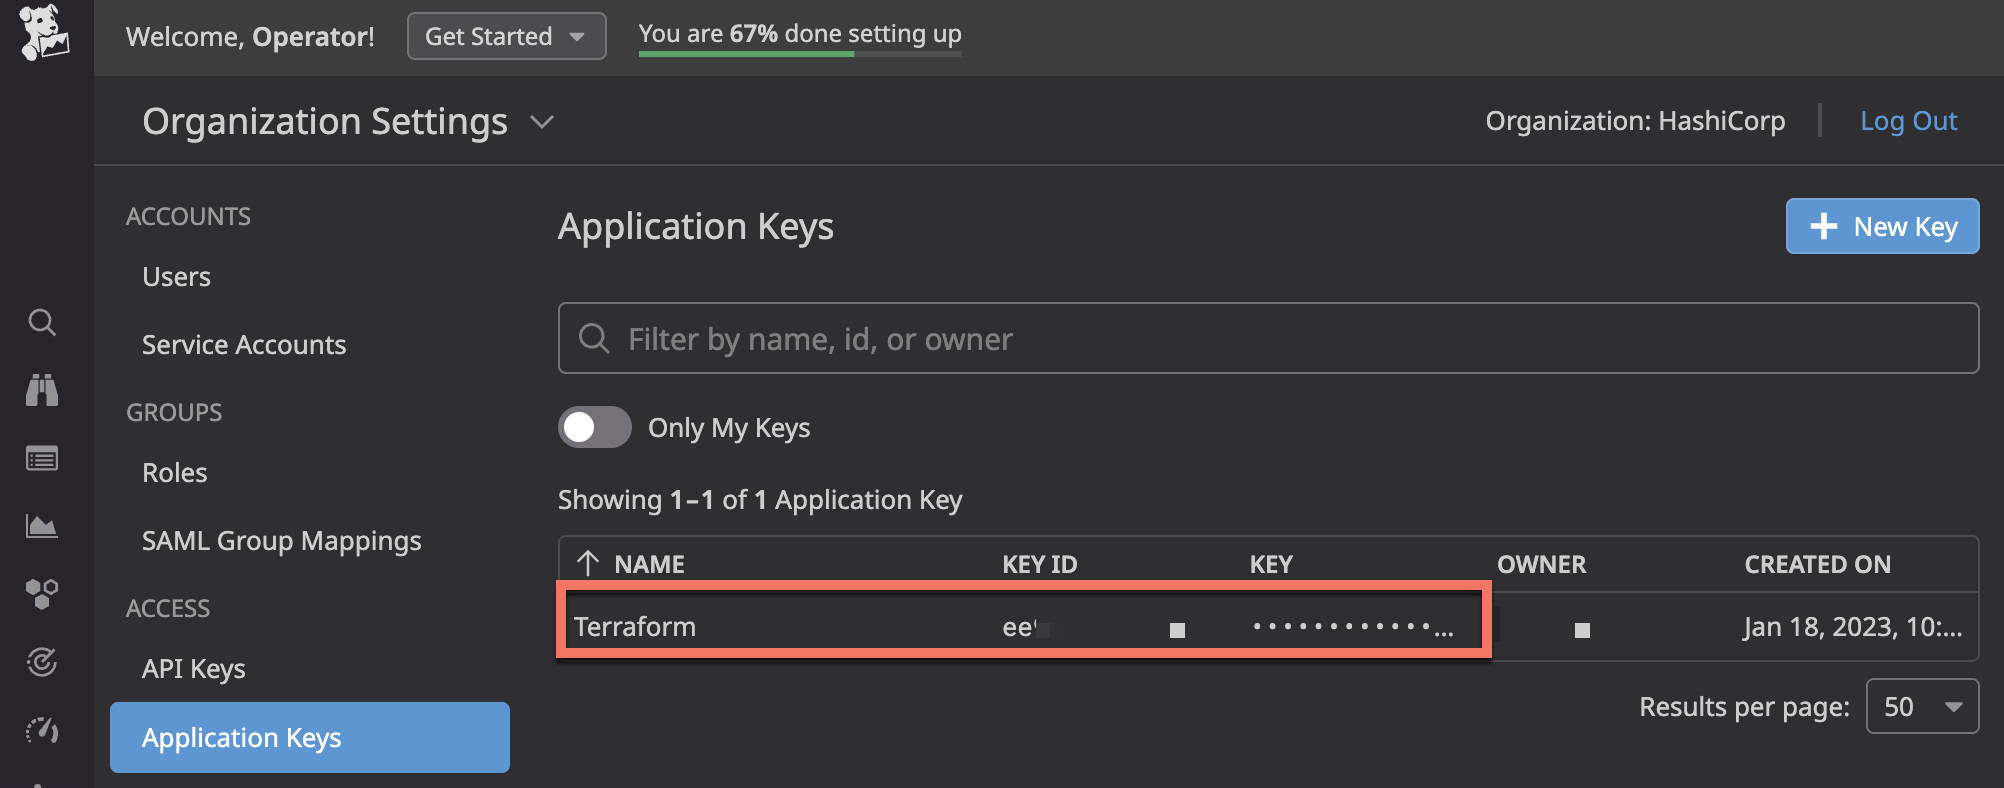Open the area chart metrics icon

tap(42, 526)
